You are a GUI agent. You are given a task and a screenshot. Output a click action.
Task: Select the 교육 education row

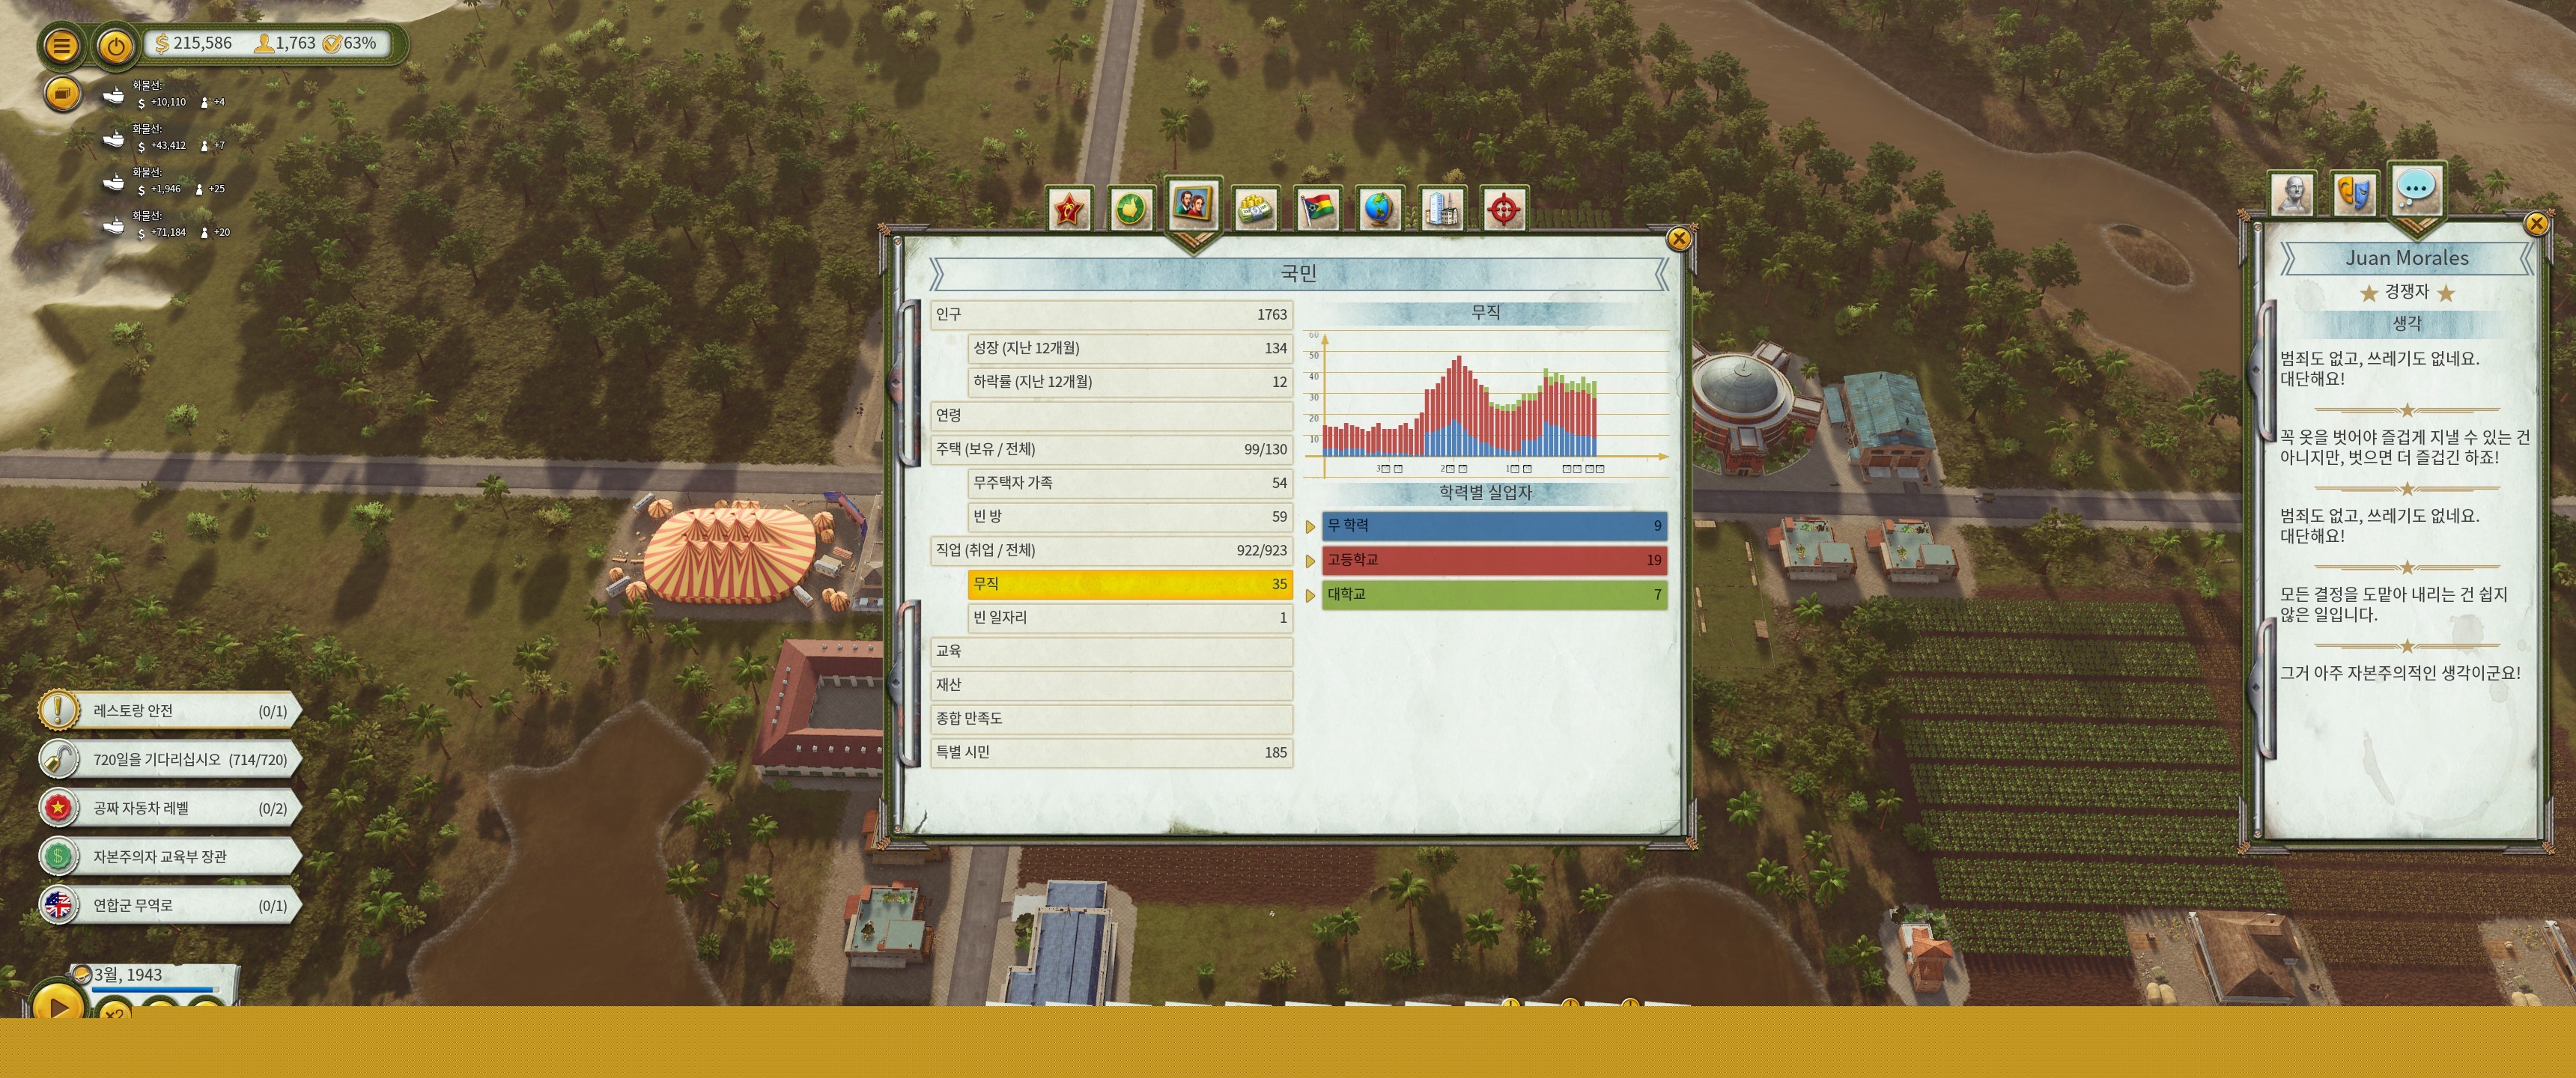pyautogui.click(x=1110, y=651)
